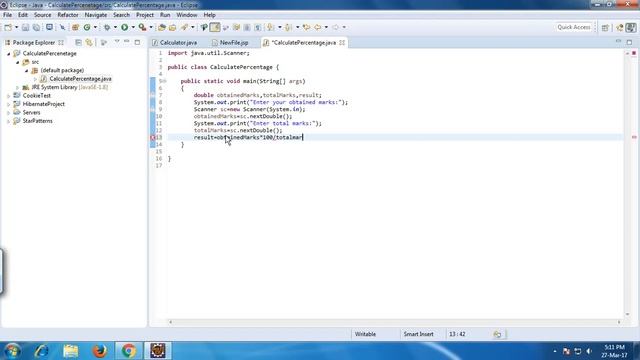Expand the StarPatterns project
Screen dimensions: 640x360
(x=9, y=121)
